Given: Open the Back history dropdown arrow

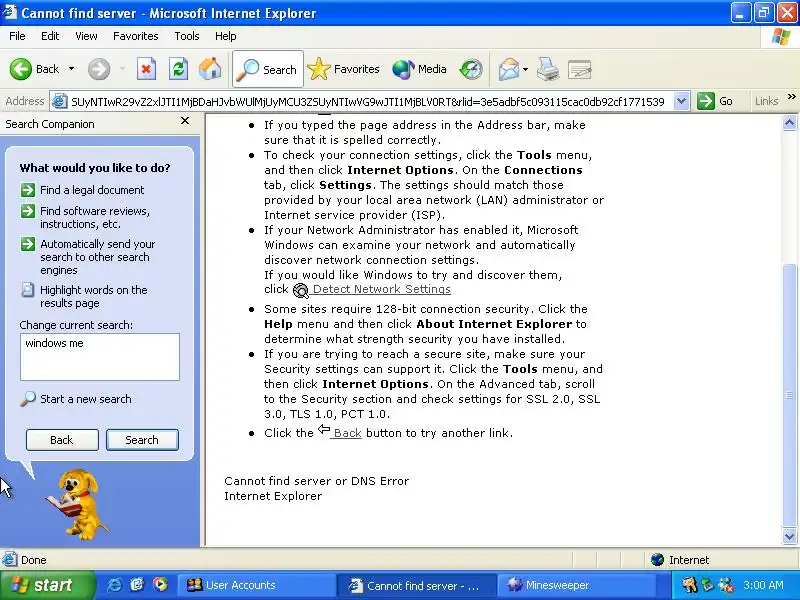Looking at the screenshot, I should coord(71,69).
